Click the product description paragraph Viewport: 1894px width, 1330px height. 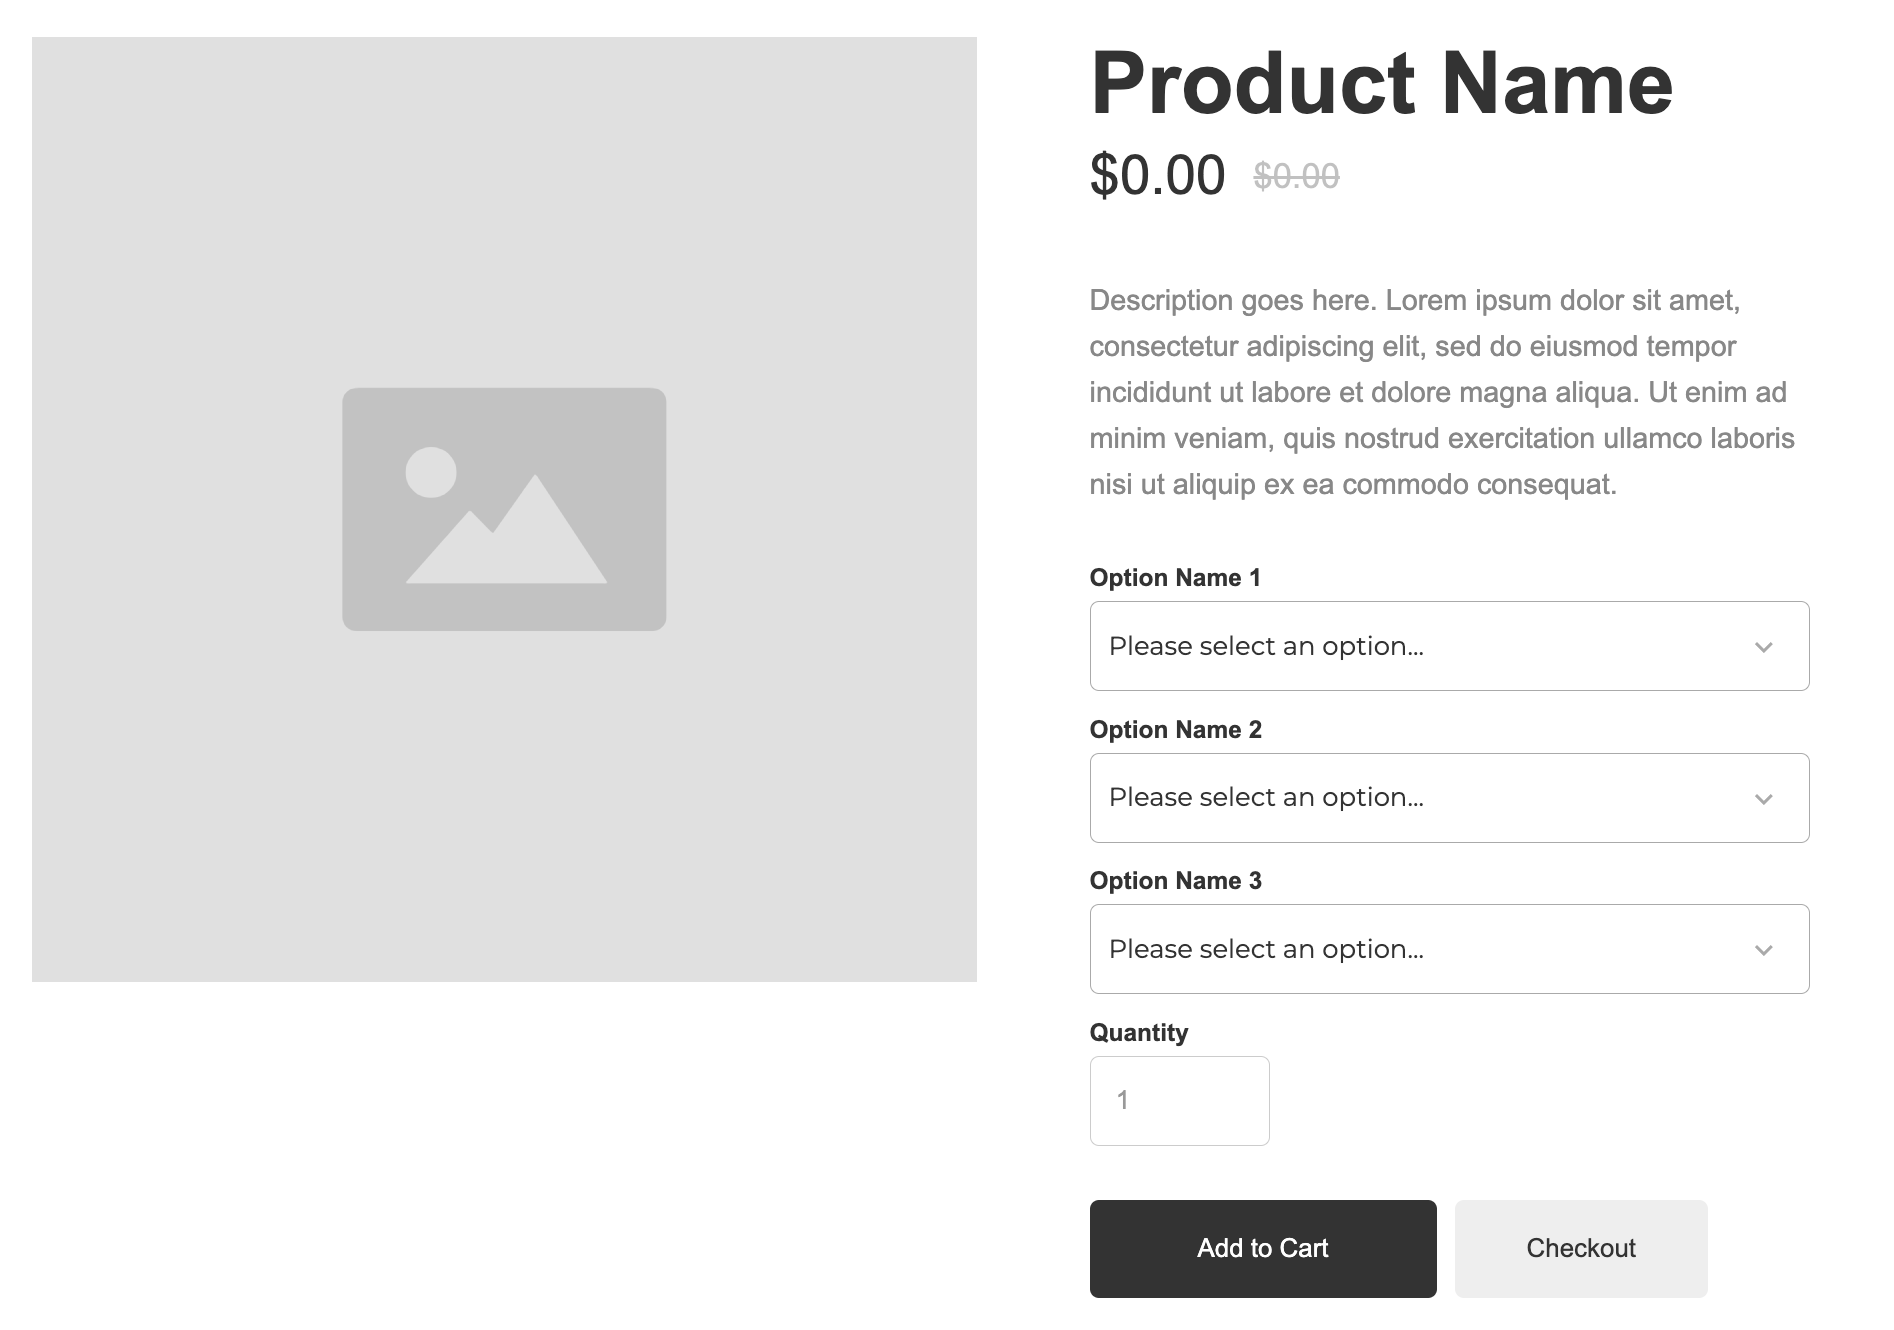1442,392
